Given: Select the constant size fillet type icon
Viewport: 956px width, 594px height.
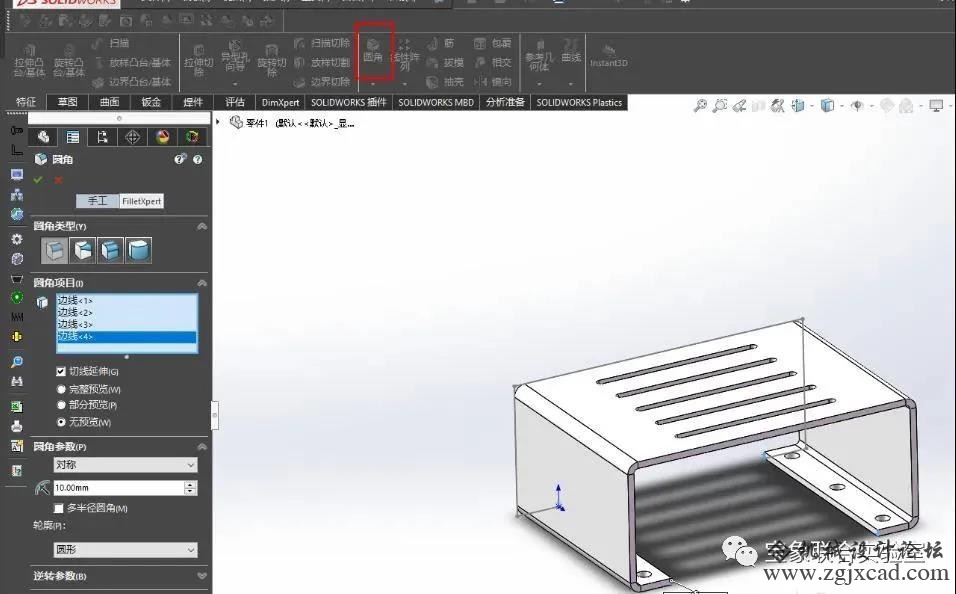Looking at the screenshot, I should (54, 250).
